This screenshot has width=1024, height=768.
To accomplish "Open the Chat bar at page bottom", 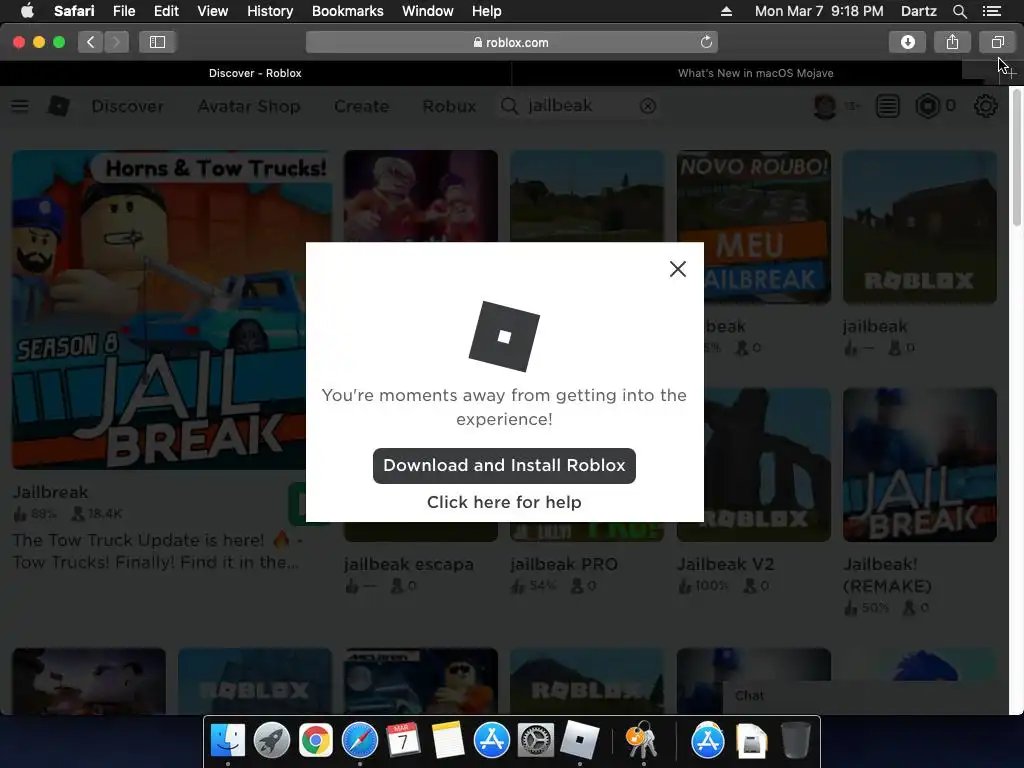I will [866, 696].
